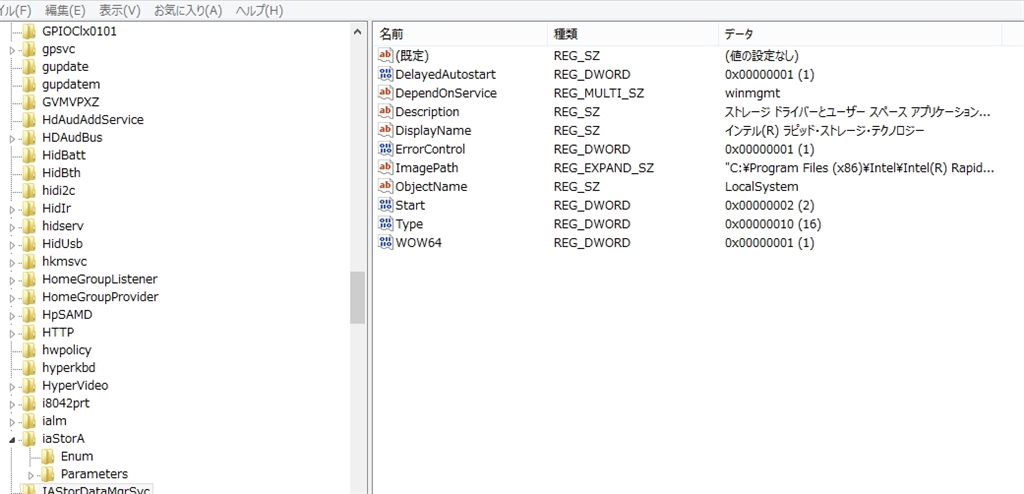1024x494 pixels.
Task: Expand the i8042prt key
Action: point(12,404)
